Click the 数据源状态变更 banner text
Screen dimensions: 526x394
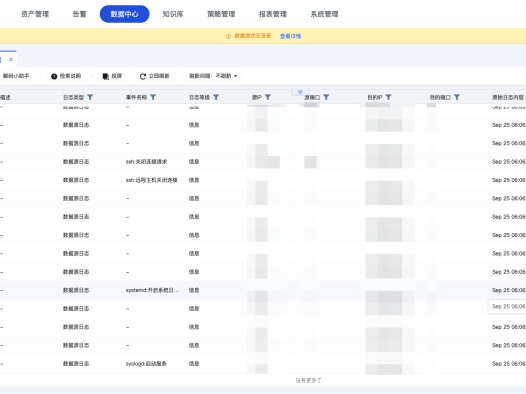click(253, 36)
